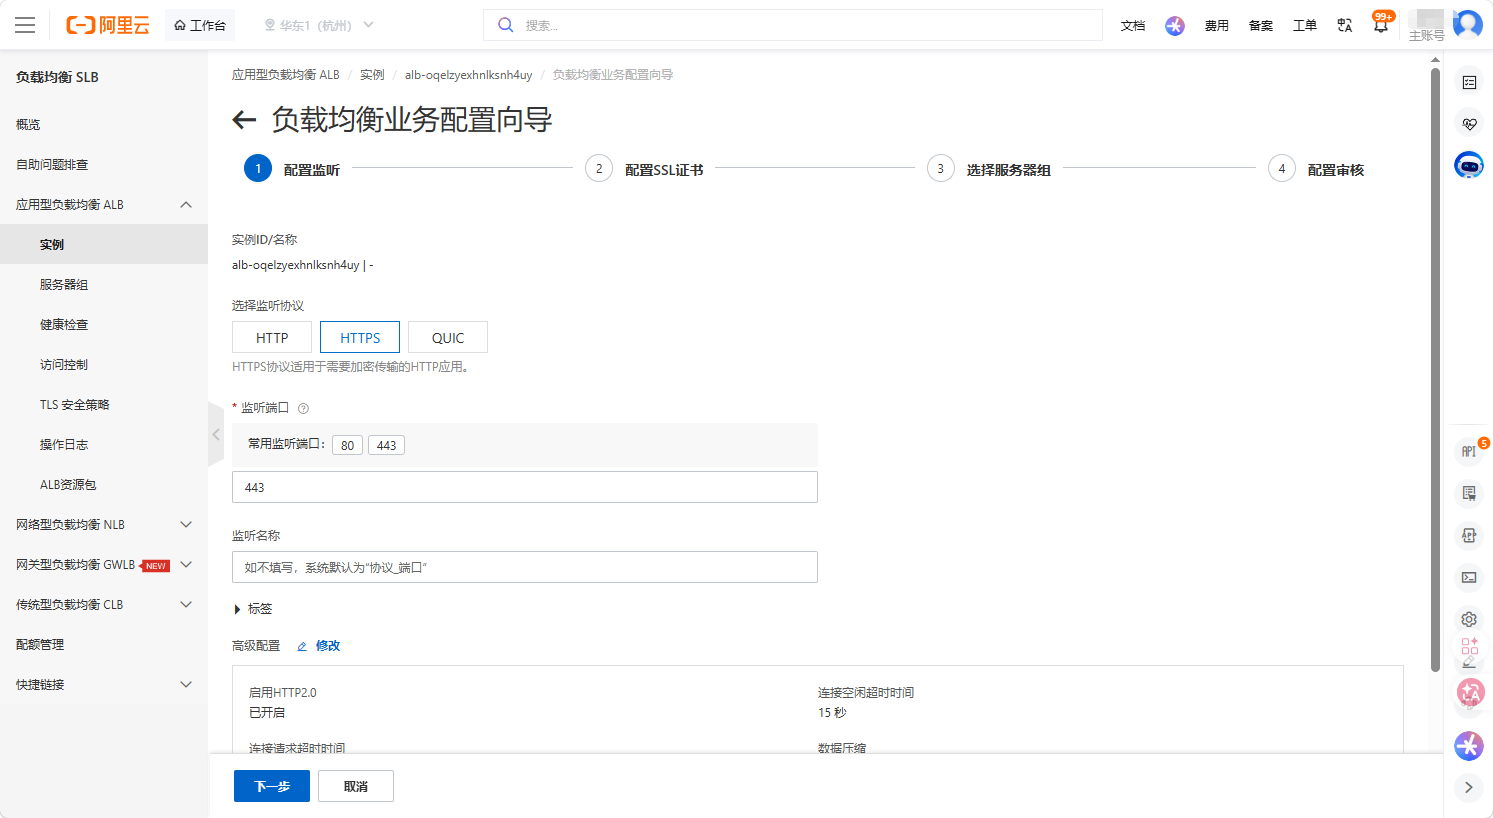Expand the right toolbar with chevron arrow
The width and height of the screenshot is (1493, 818).
coord(1469,787)
